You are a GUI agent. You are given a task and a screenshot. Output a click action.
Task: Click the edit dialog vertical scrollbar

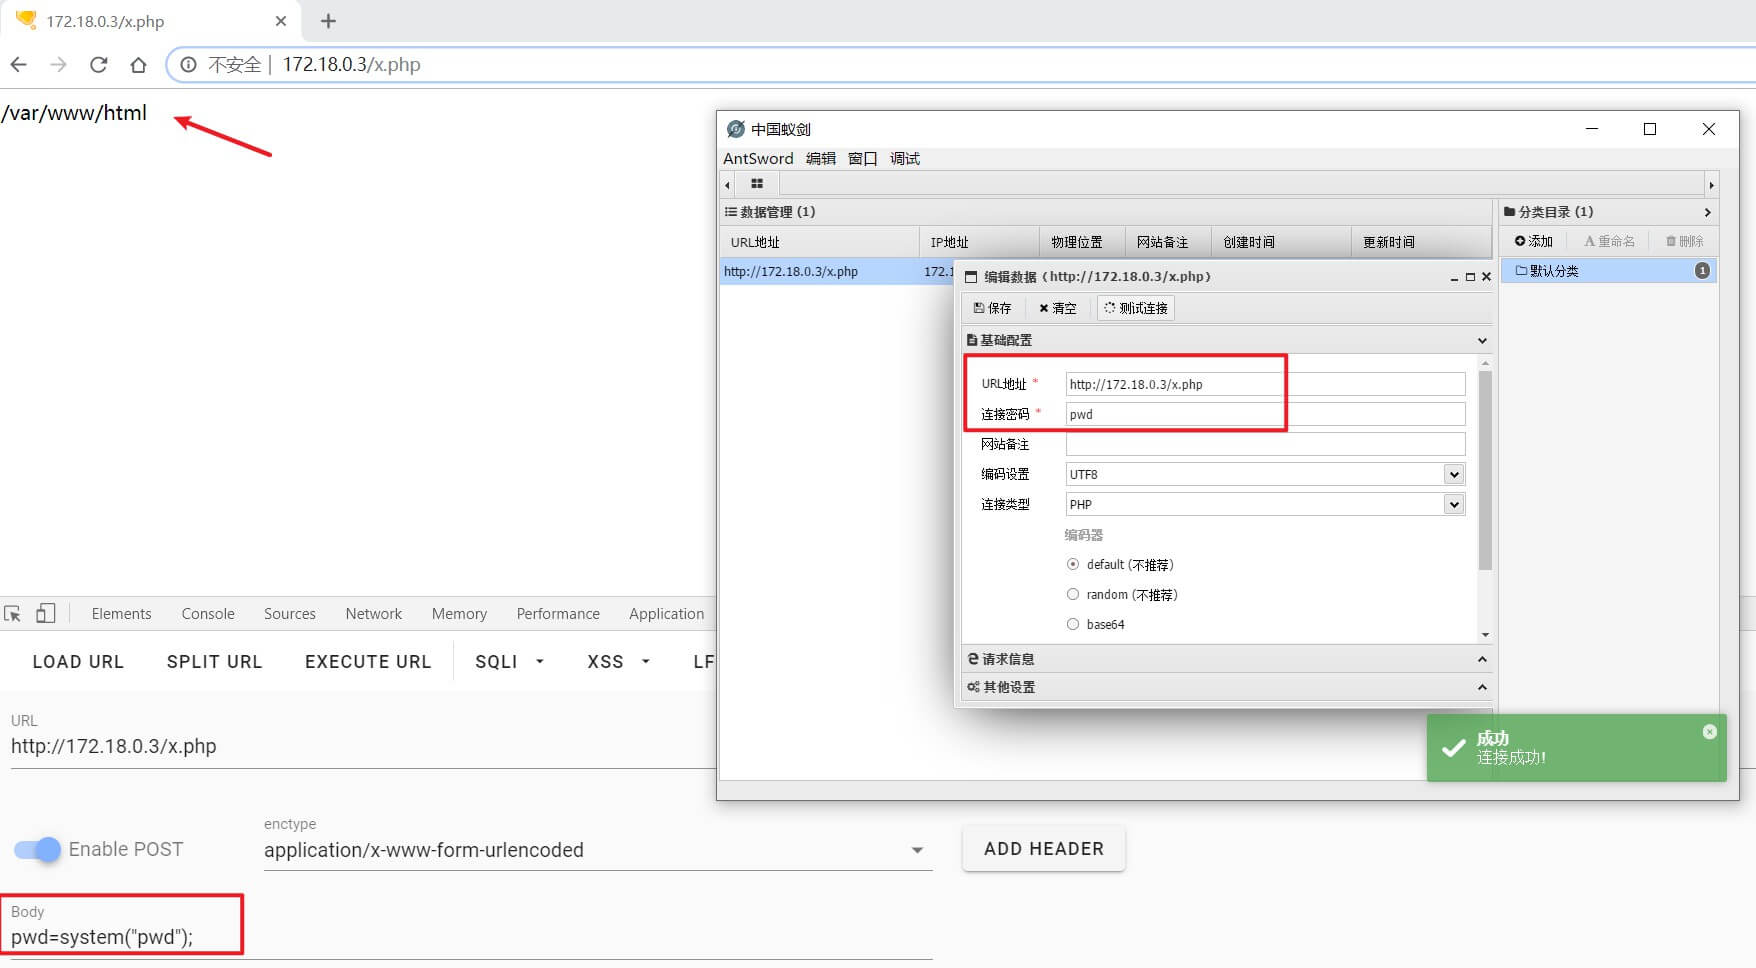tap(1485, 470)
